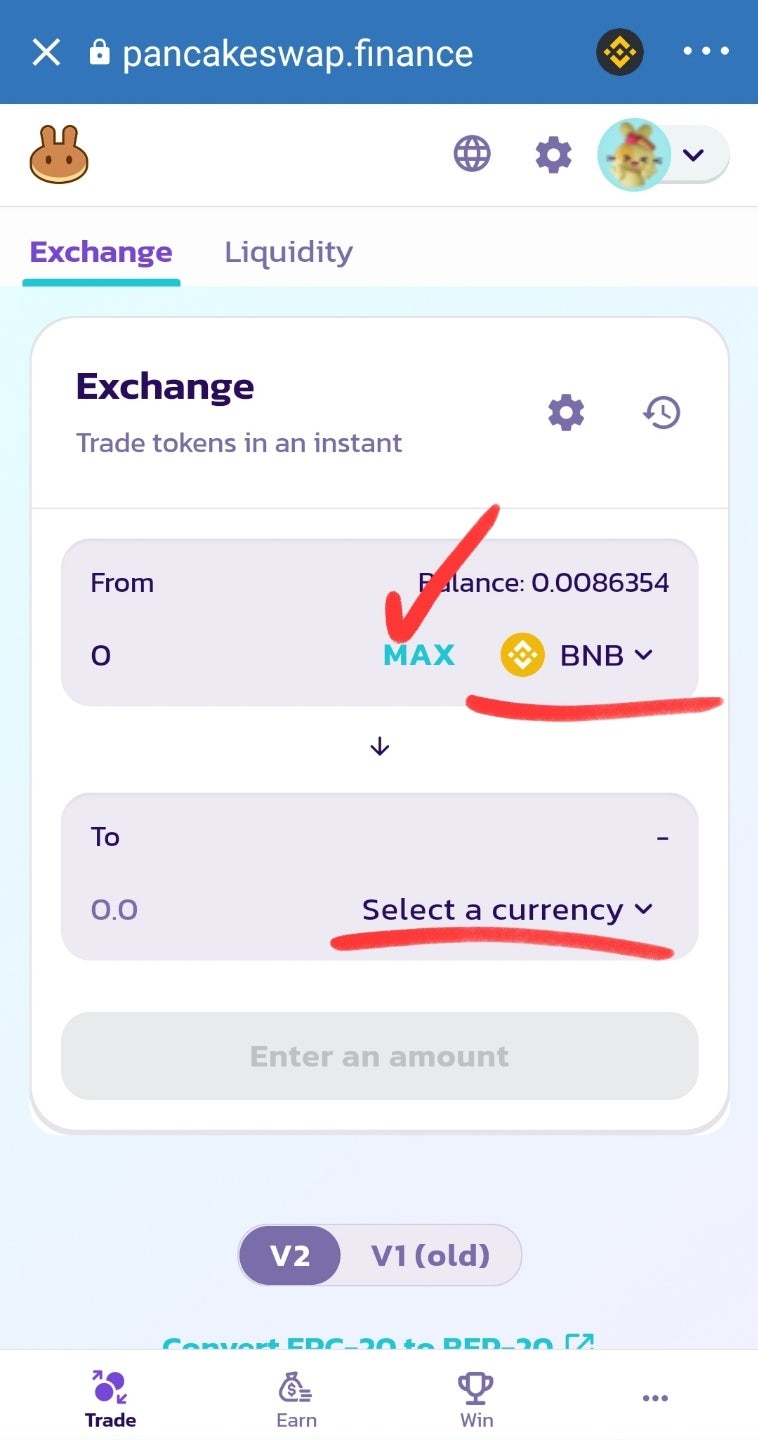Click the PancakeSwap bunny logo
This screenshot has width=758, height=1440.
59,155
